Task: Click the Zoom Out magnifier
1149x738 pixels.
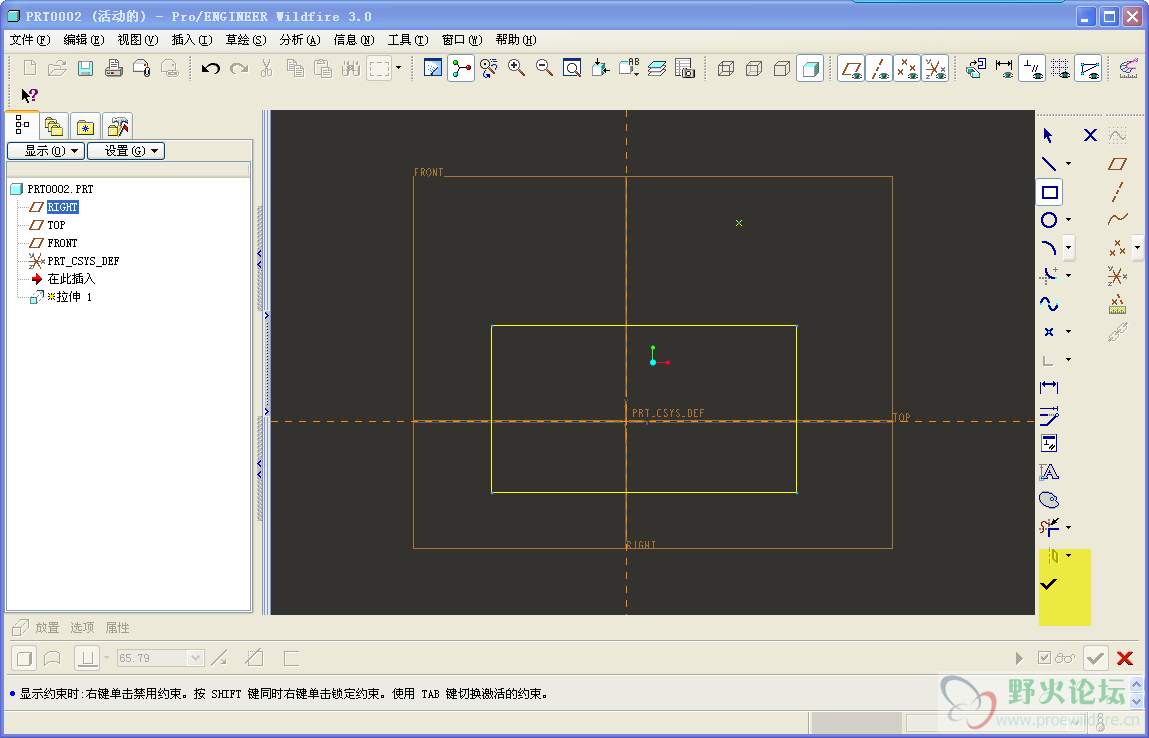Action: [544, 69]
